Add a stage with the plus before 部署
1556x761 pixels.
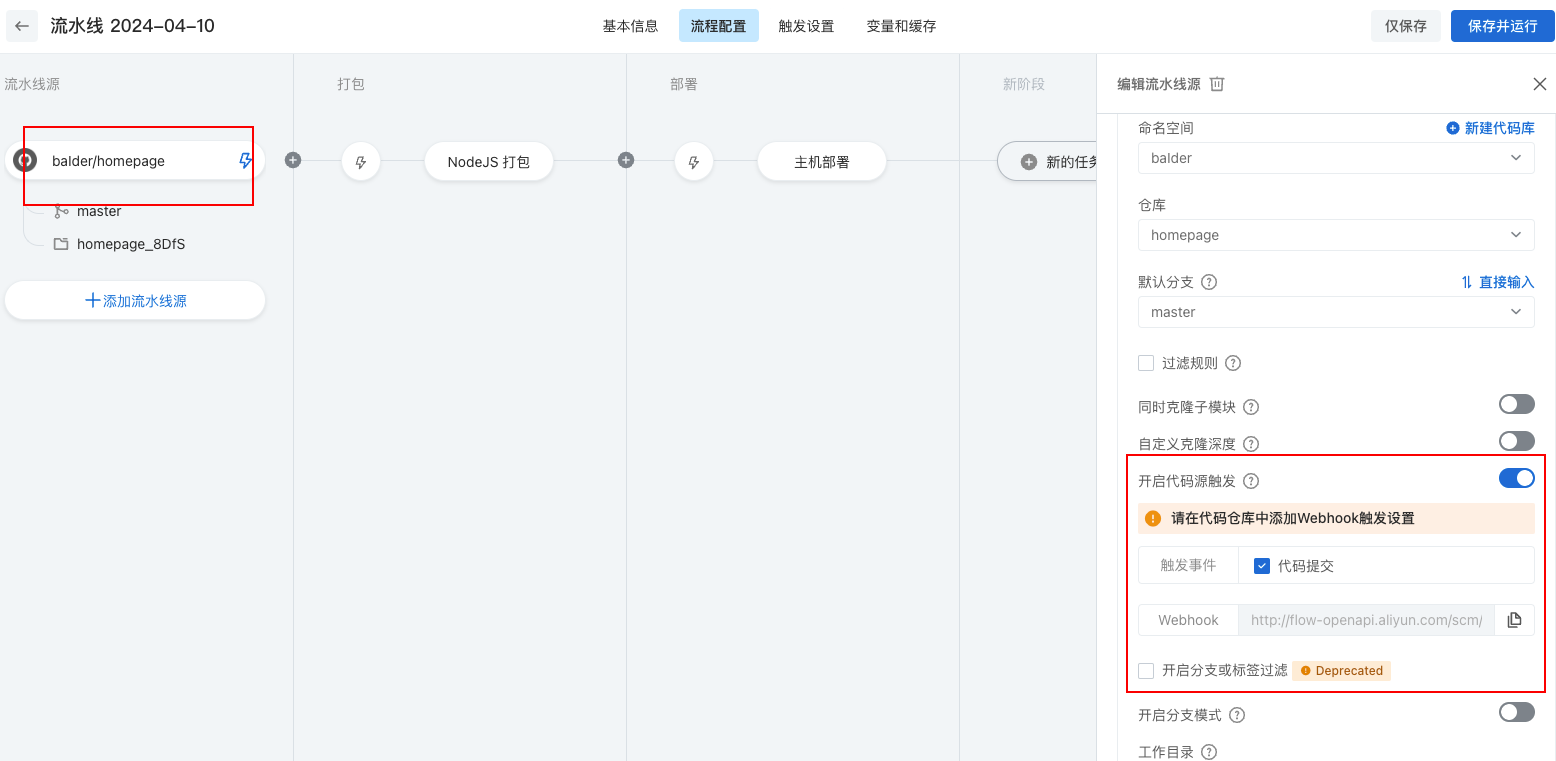626,160
